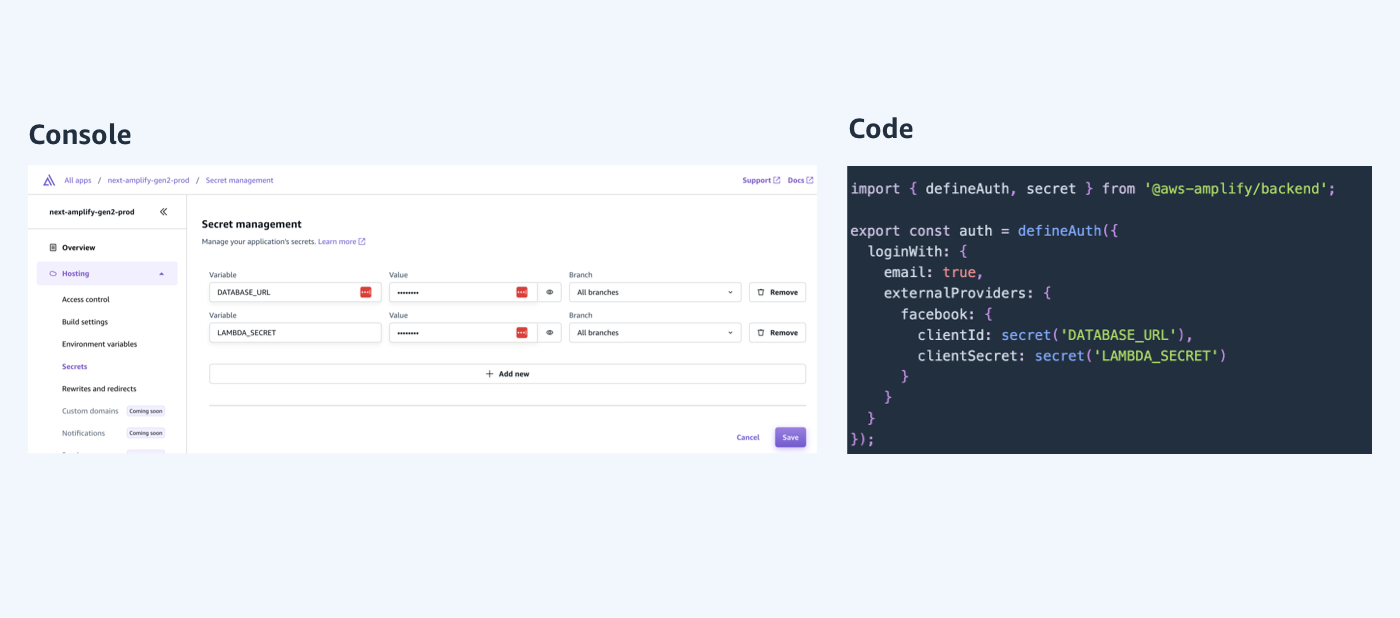Click Notifications sidebar item
Screen dimensions: 1400x618
click(x=83, y=433)
